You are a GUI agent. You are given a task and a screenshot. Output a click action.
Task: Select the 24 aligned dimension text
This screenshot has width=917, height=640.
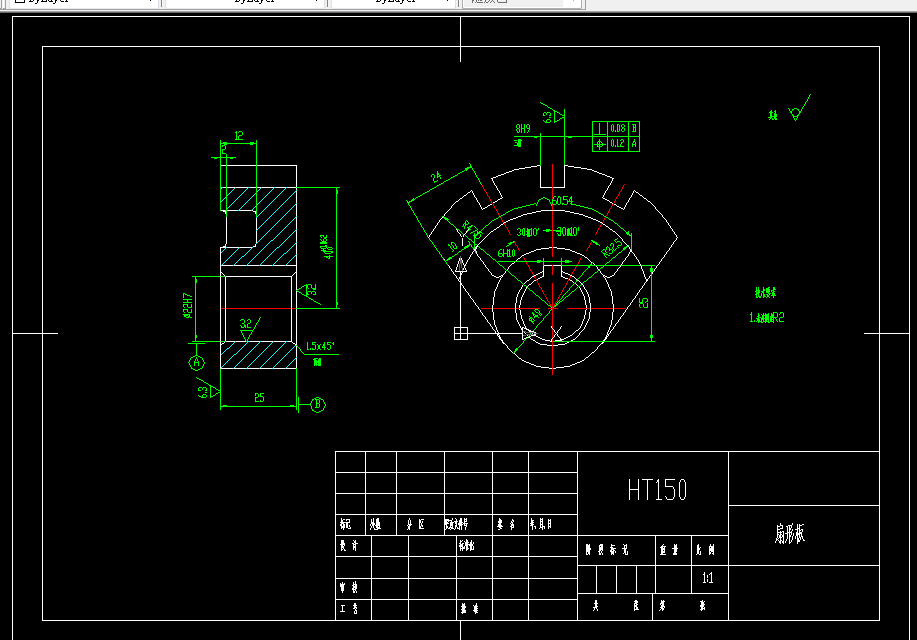point(436,177)
